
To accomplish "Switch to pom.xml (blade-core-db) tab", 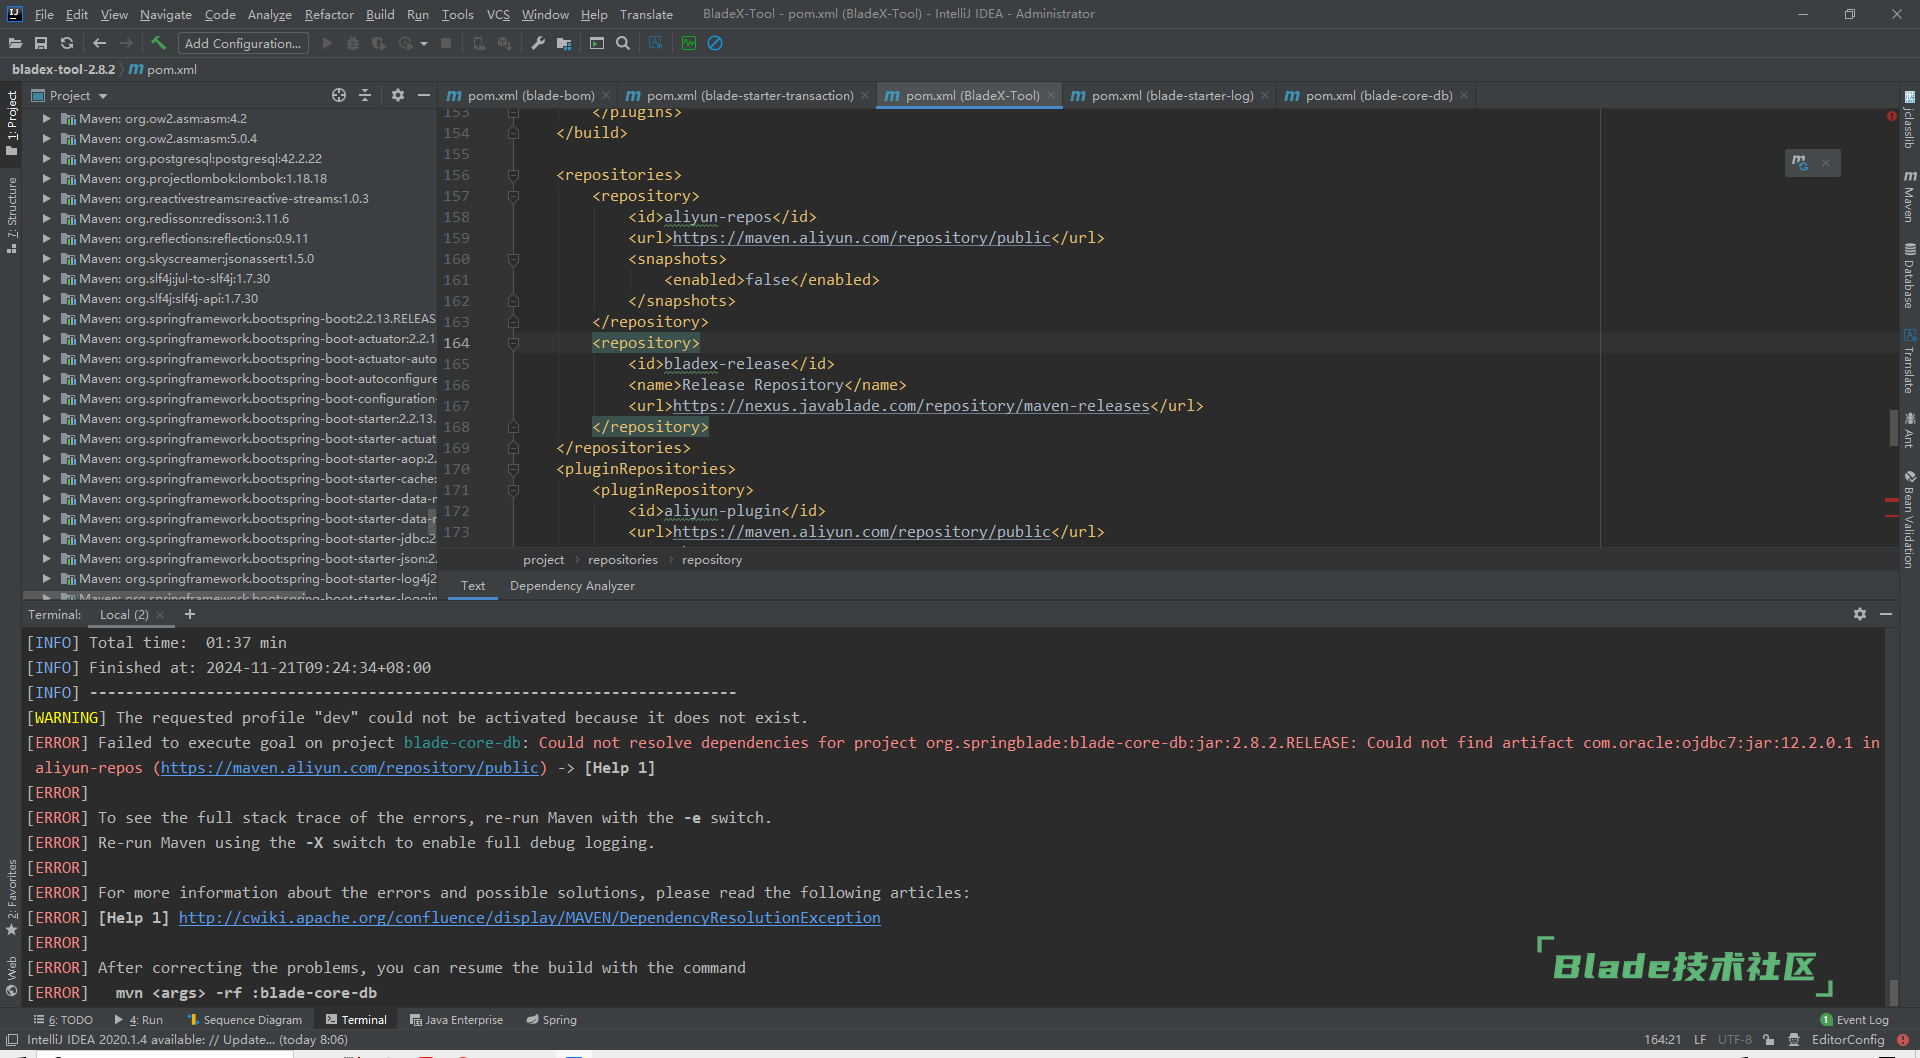I will click(x=1378, y=95).
